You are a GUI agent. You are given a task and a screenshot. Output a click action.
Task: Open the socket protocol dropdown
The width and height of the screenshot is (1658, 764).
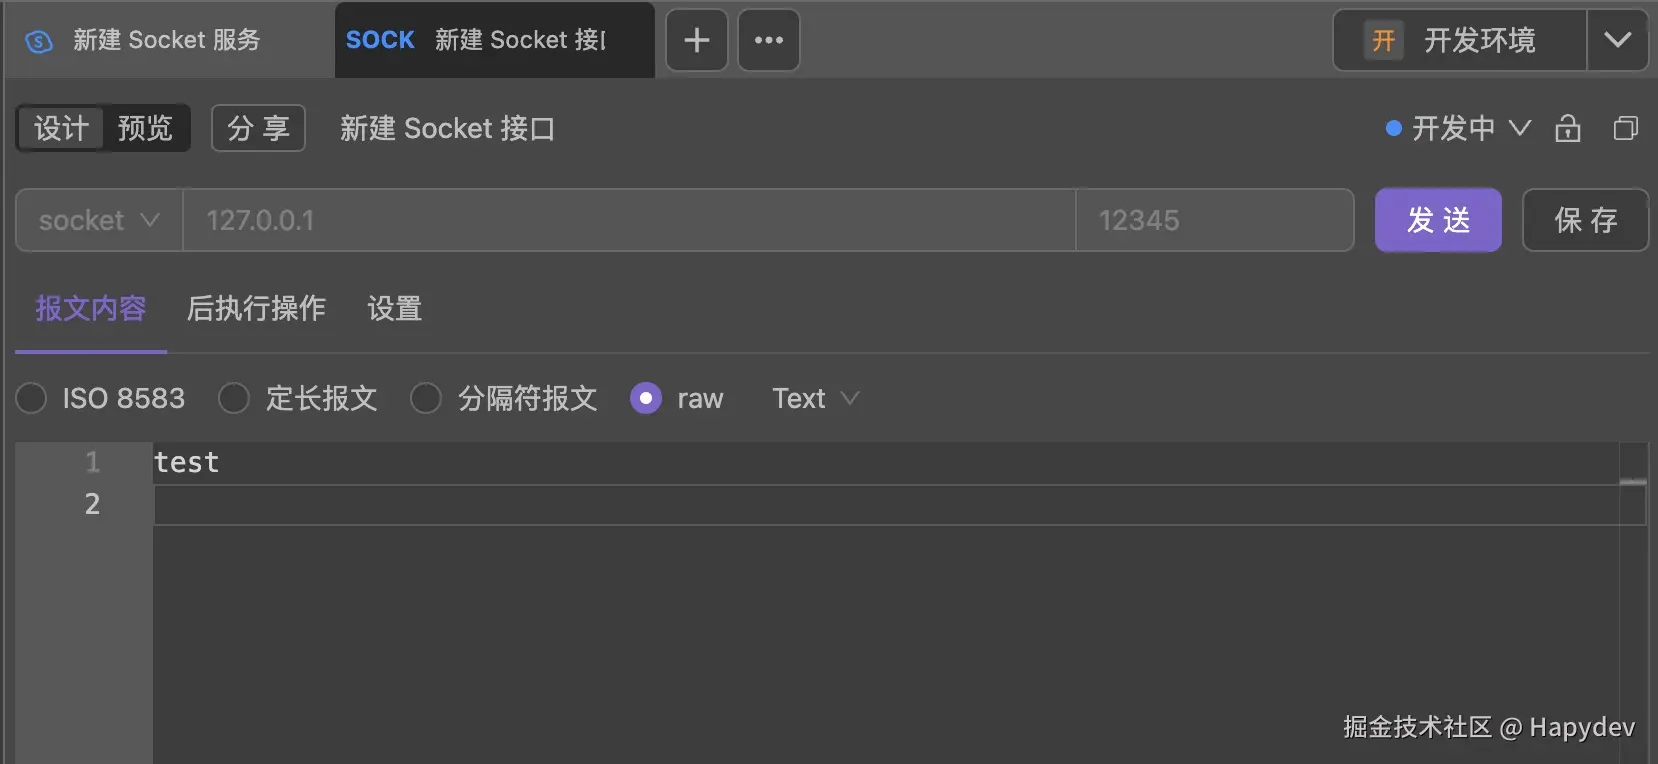(99, 220)
